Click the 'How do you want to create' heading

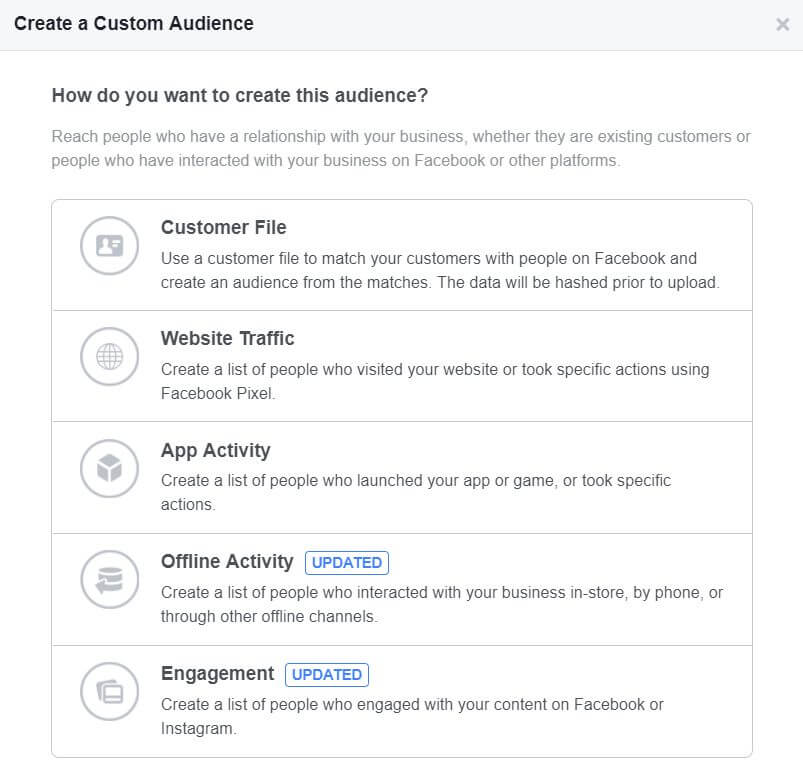pyautogui.click(x=240, y=96)
